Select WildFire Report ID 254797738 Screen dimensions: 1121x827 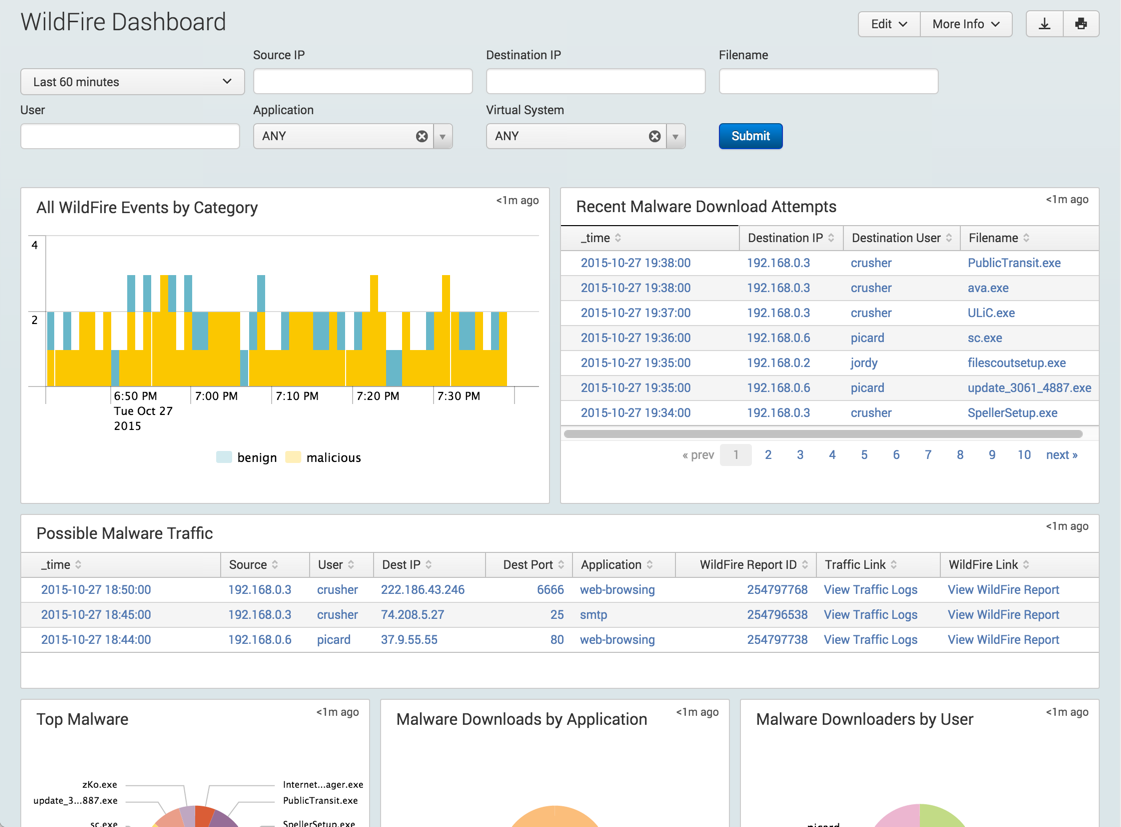(777, 640)
